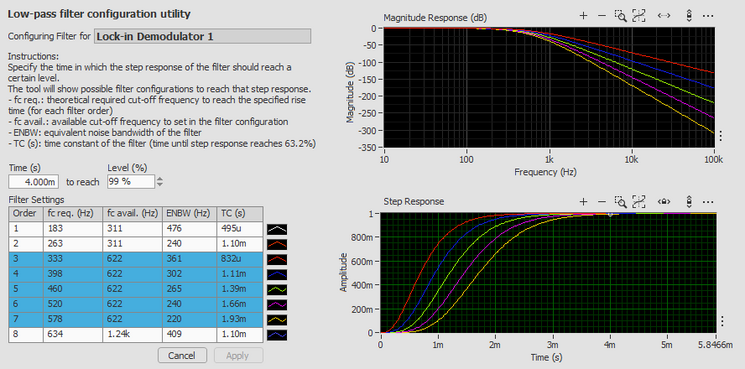Screen dimensions: 745x369
Task: Click the 1.93m TC cell
Action: [x=239, y=320]
